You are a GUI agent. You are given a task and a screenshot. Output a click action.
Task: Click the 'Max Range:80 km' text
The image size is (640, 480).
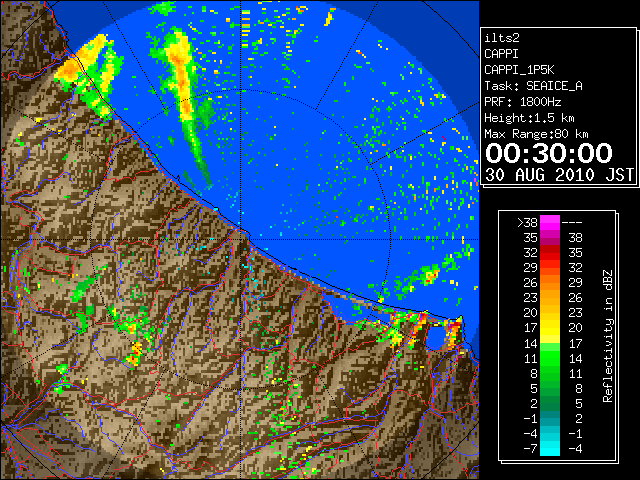tap(536, 134)
